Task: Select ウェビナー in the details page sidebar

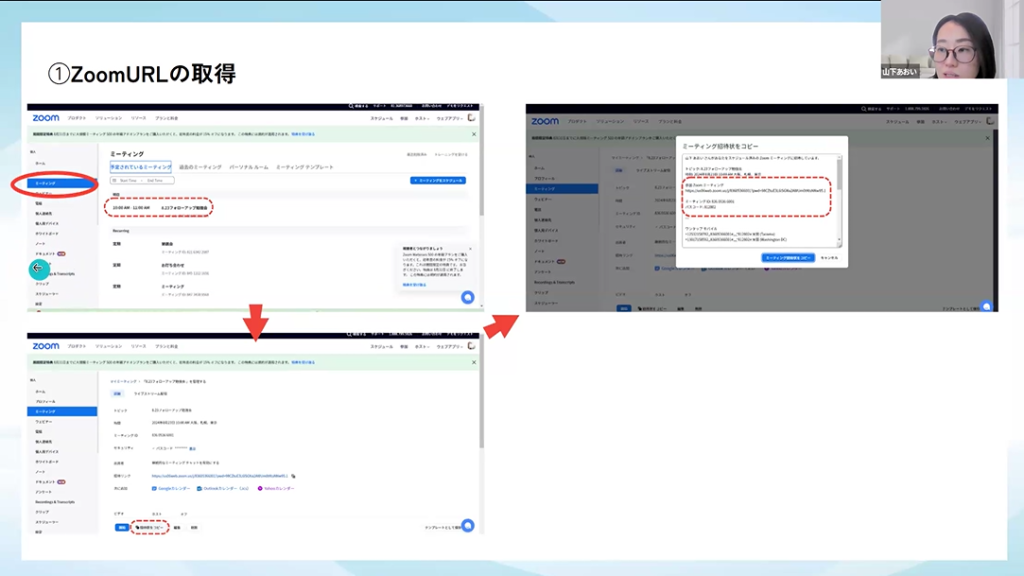Action: (x=44, y=422)
